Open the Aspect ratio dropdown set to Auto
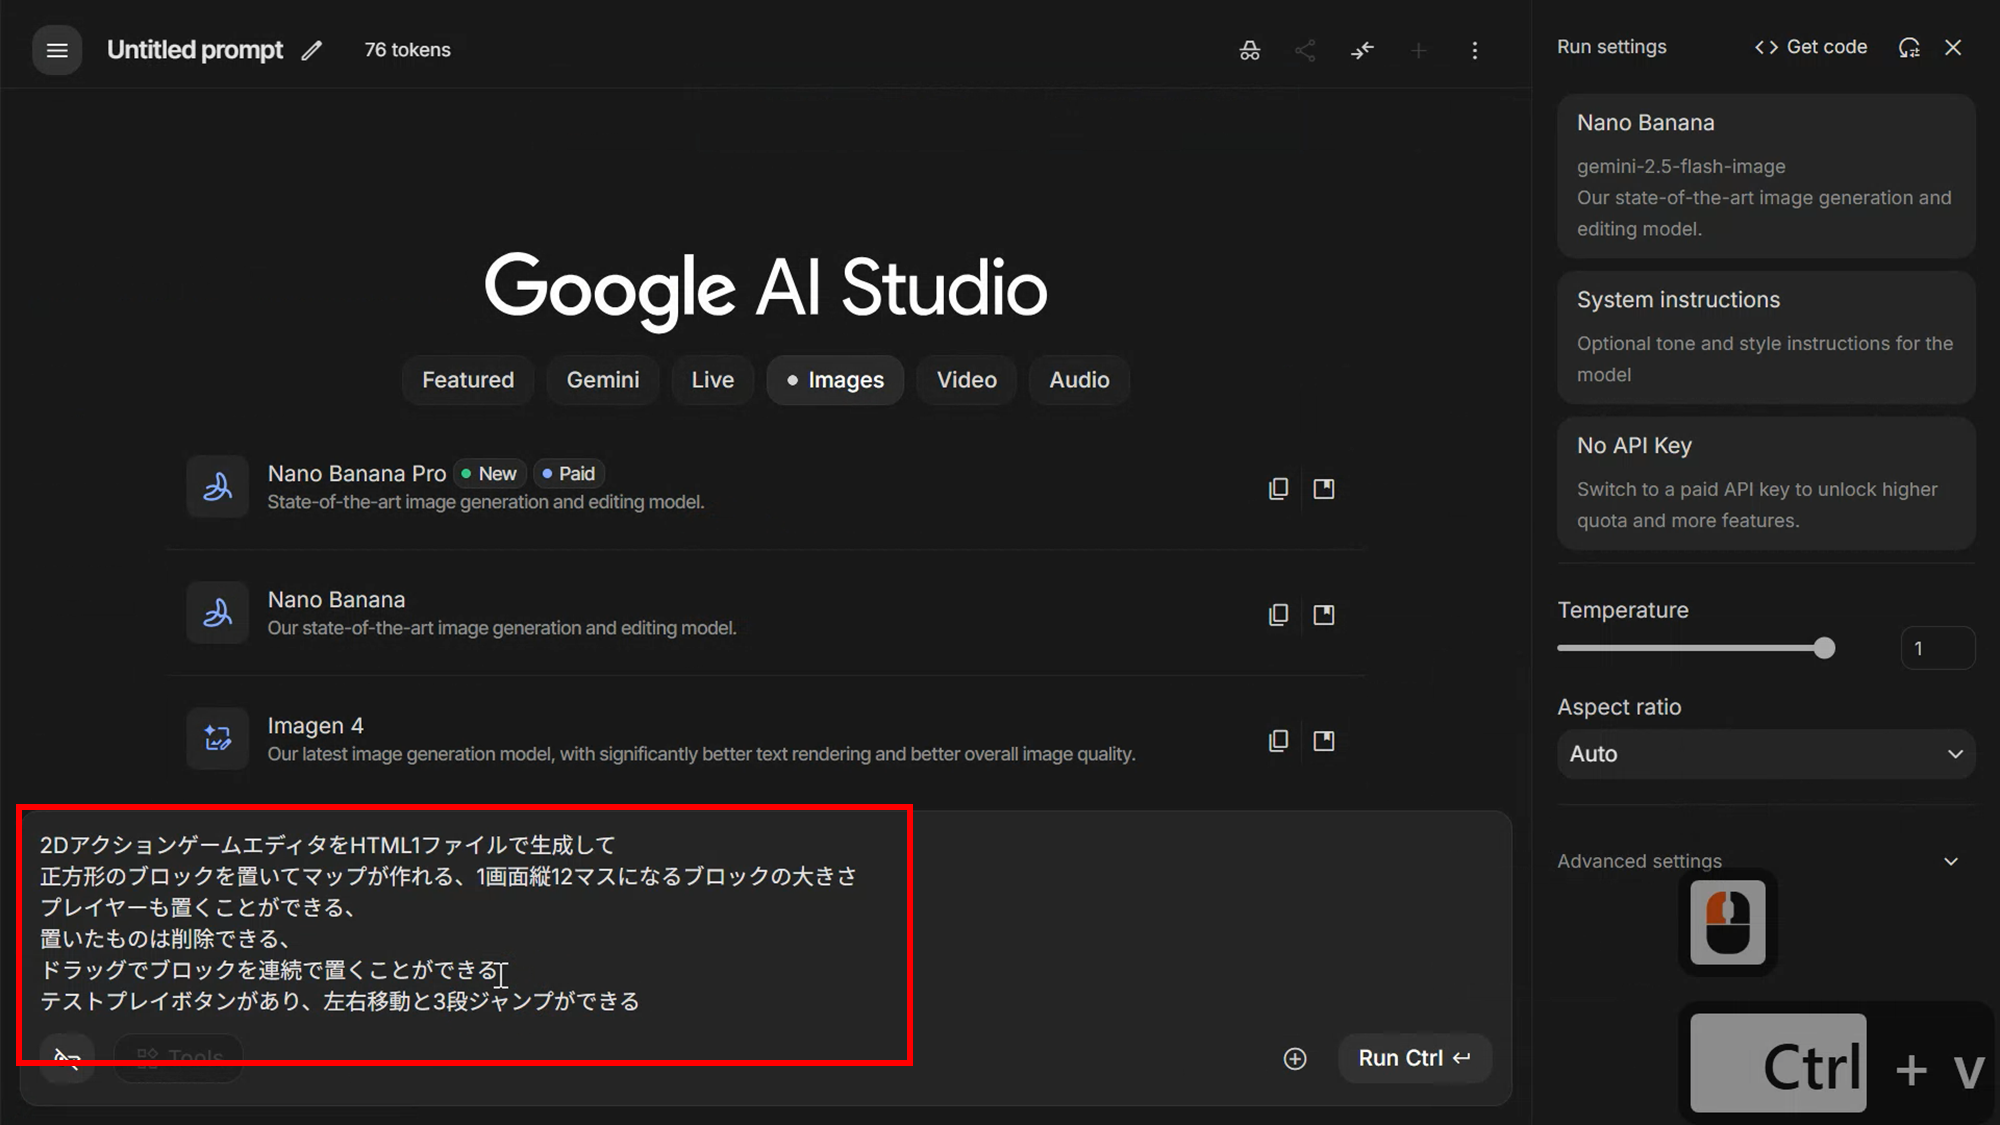This screenshot has width=2000, height=1125. click(x=1766, y=754)
